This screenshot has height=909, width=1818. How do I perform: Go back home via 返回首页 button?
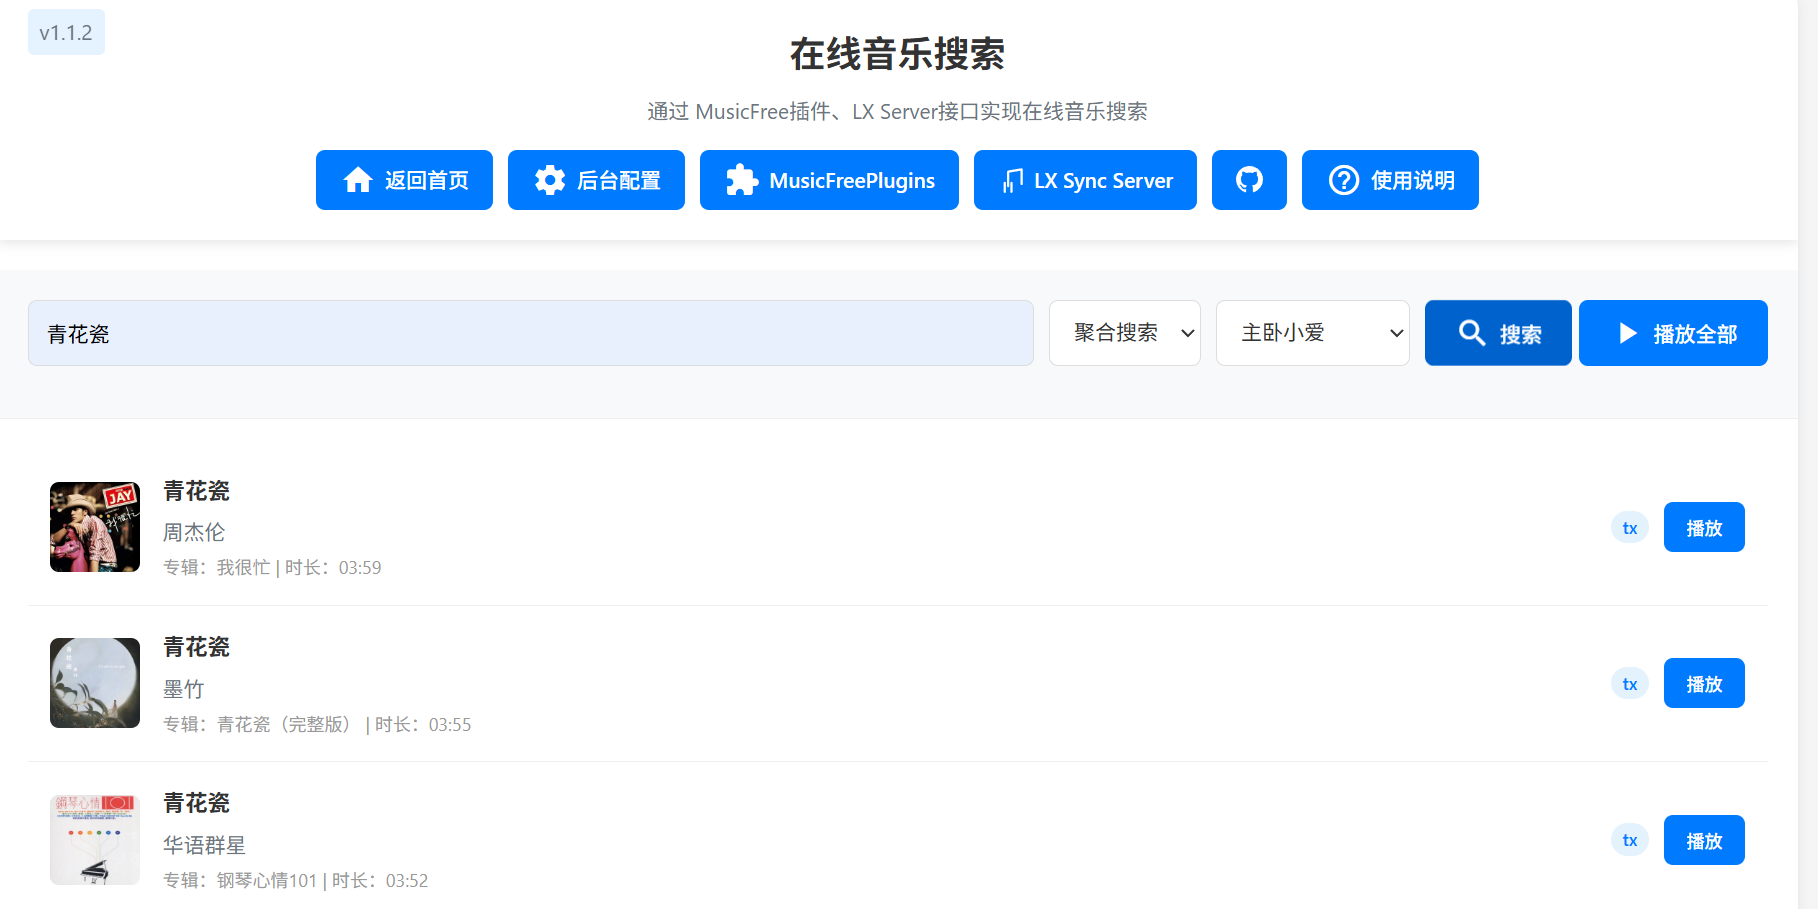(x=404, y=180)
